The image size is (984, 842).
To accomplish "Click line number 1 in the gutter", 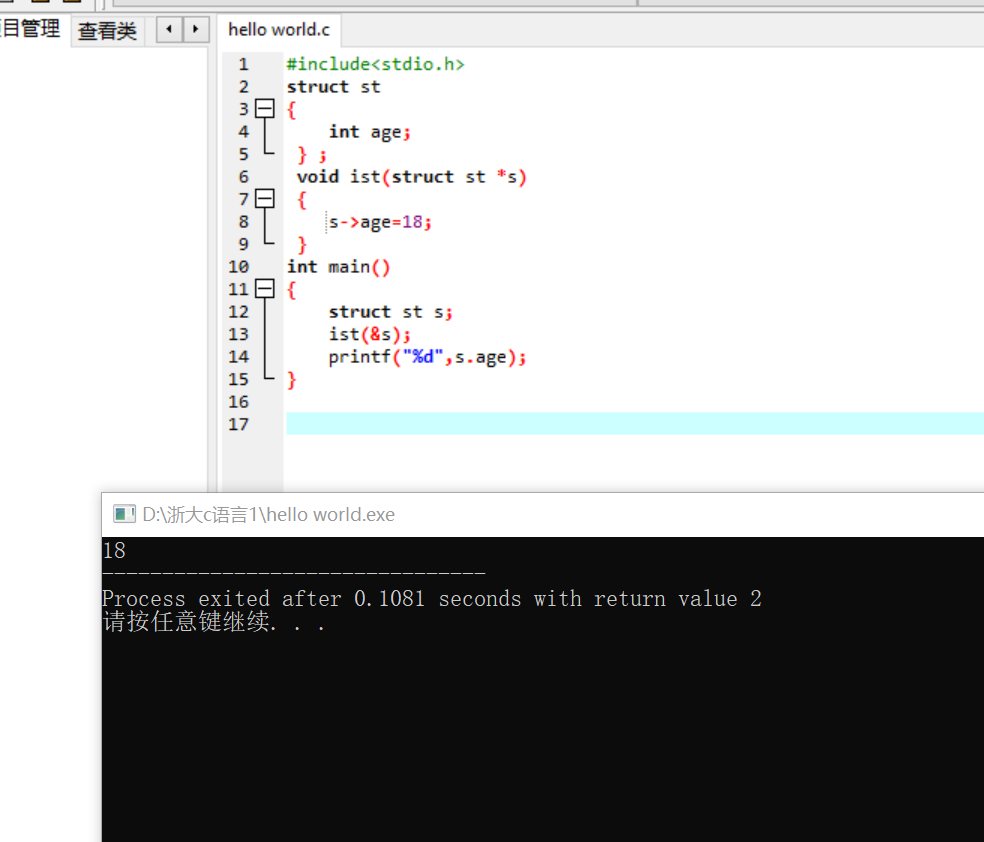I will (243, 64).
